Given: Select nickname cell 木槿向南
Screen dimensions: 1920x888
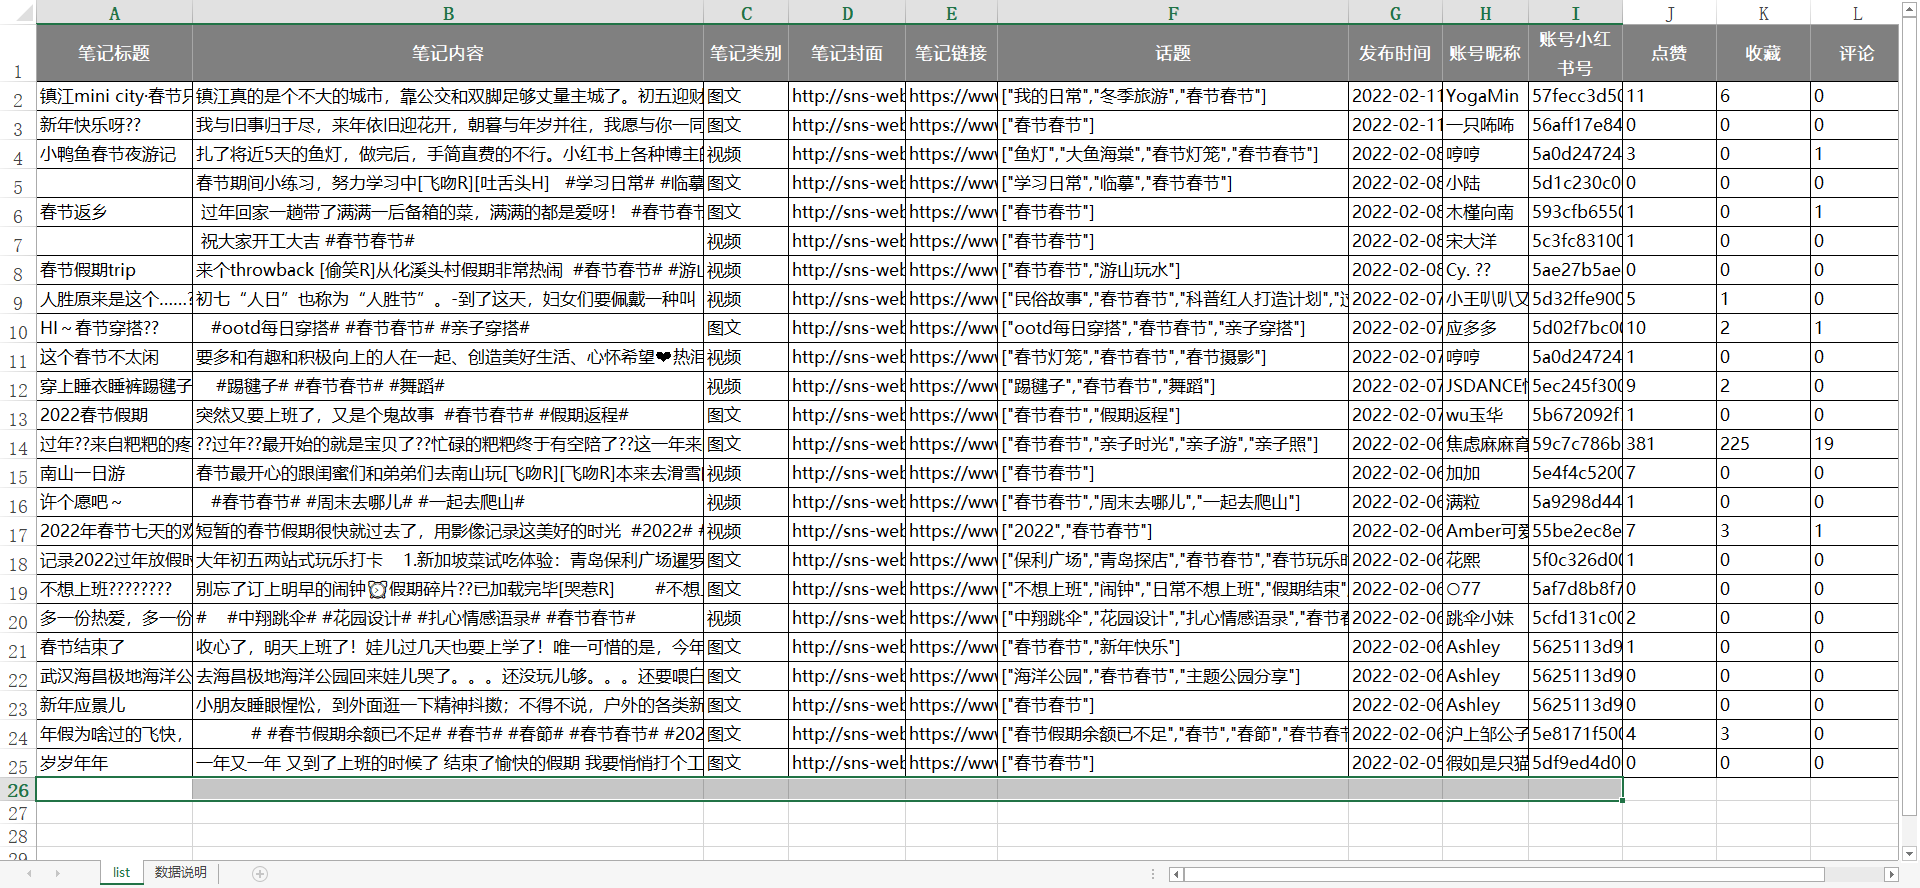Looking at the screenshot, I should point(1485,212).
